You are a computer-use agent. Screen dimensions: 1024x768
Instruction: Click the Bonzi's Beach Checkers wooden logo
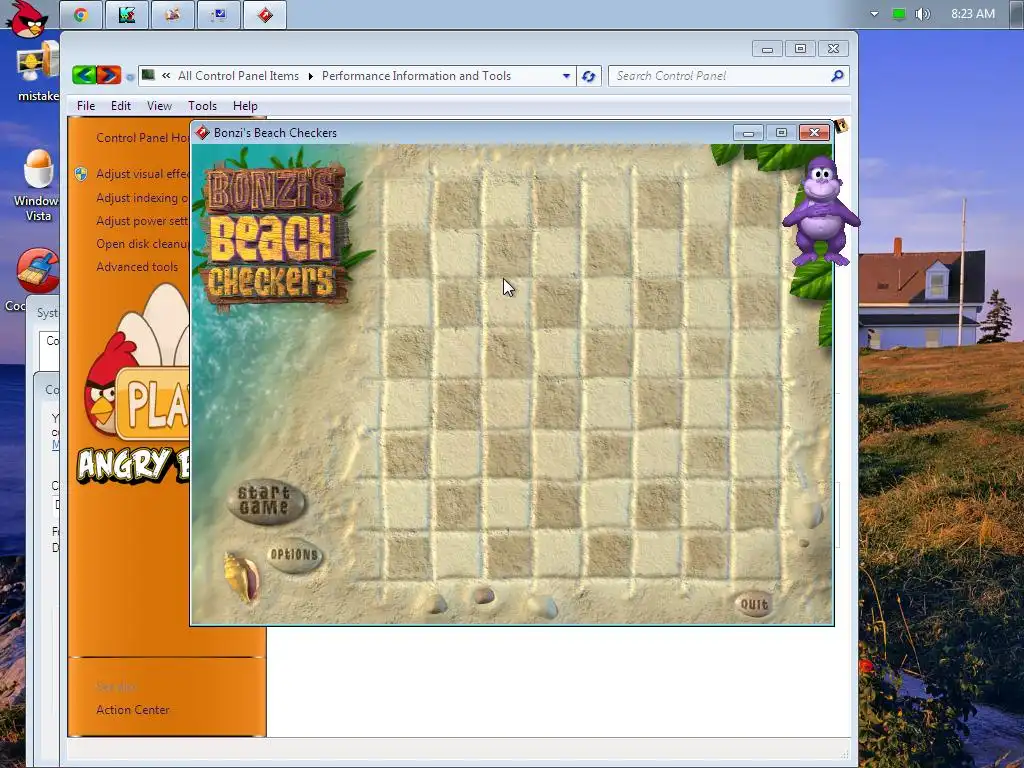coord(277,234)
